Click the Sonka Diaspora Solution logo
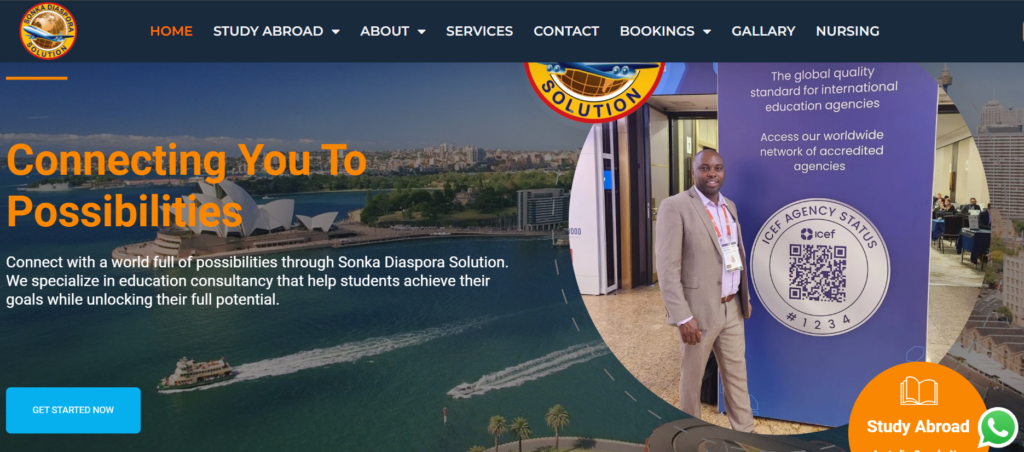Viewport: 1024px width, 452px height. click(48, 31)
